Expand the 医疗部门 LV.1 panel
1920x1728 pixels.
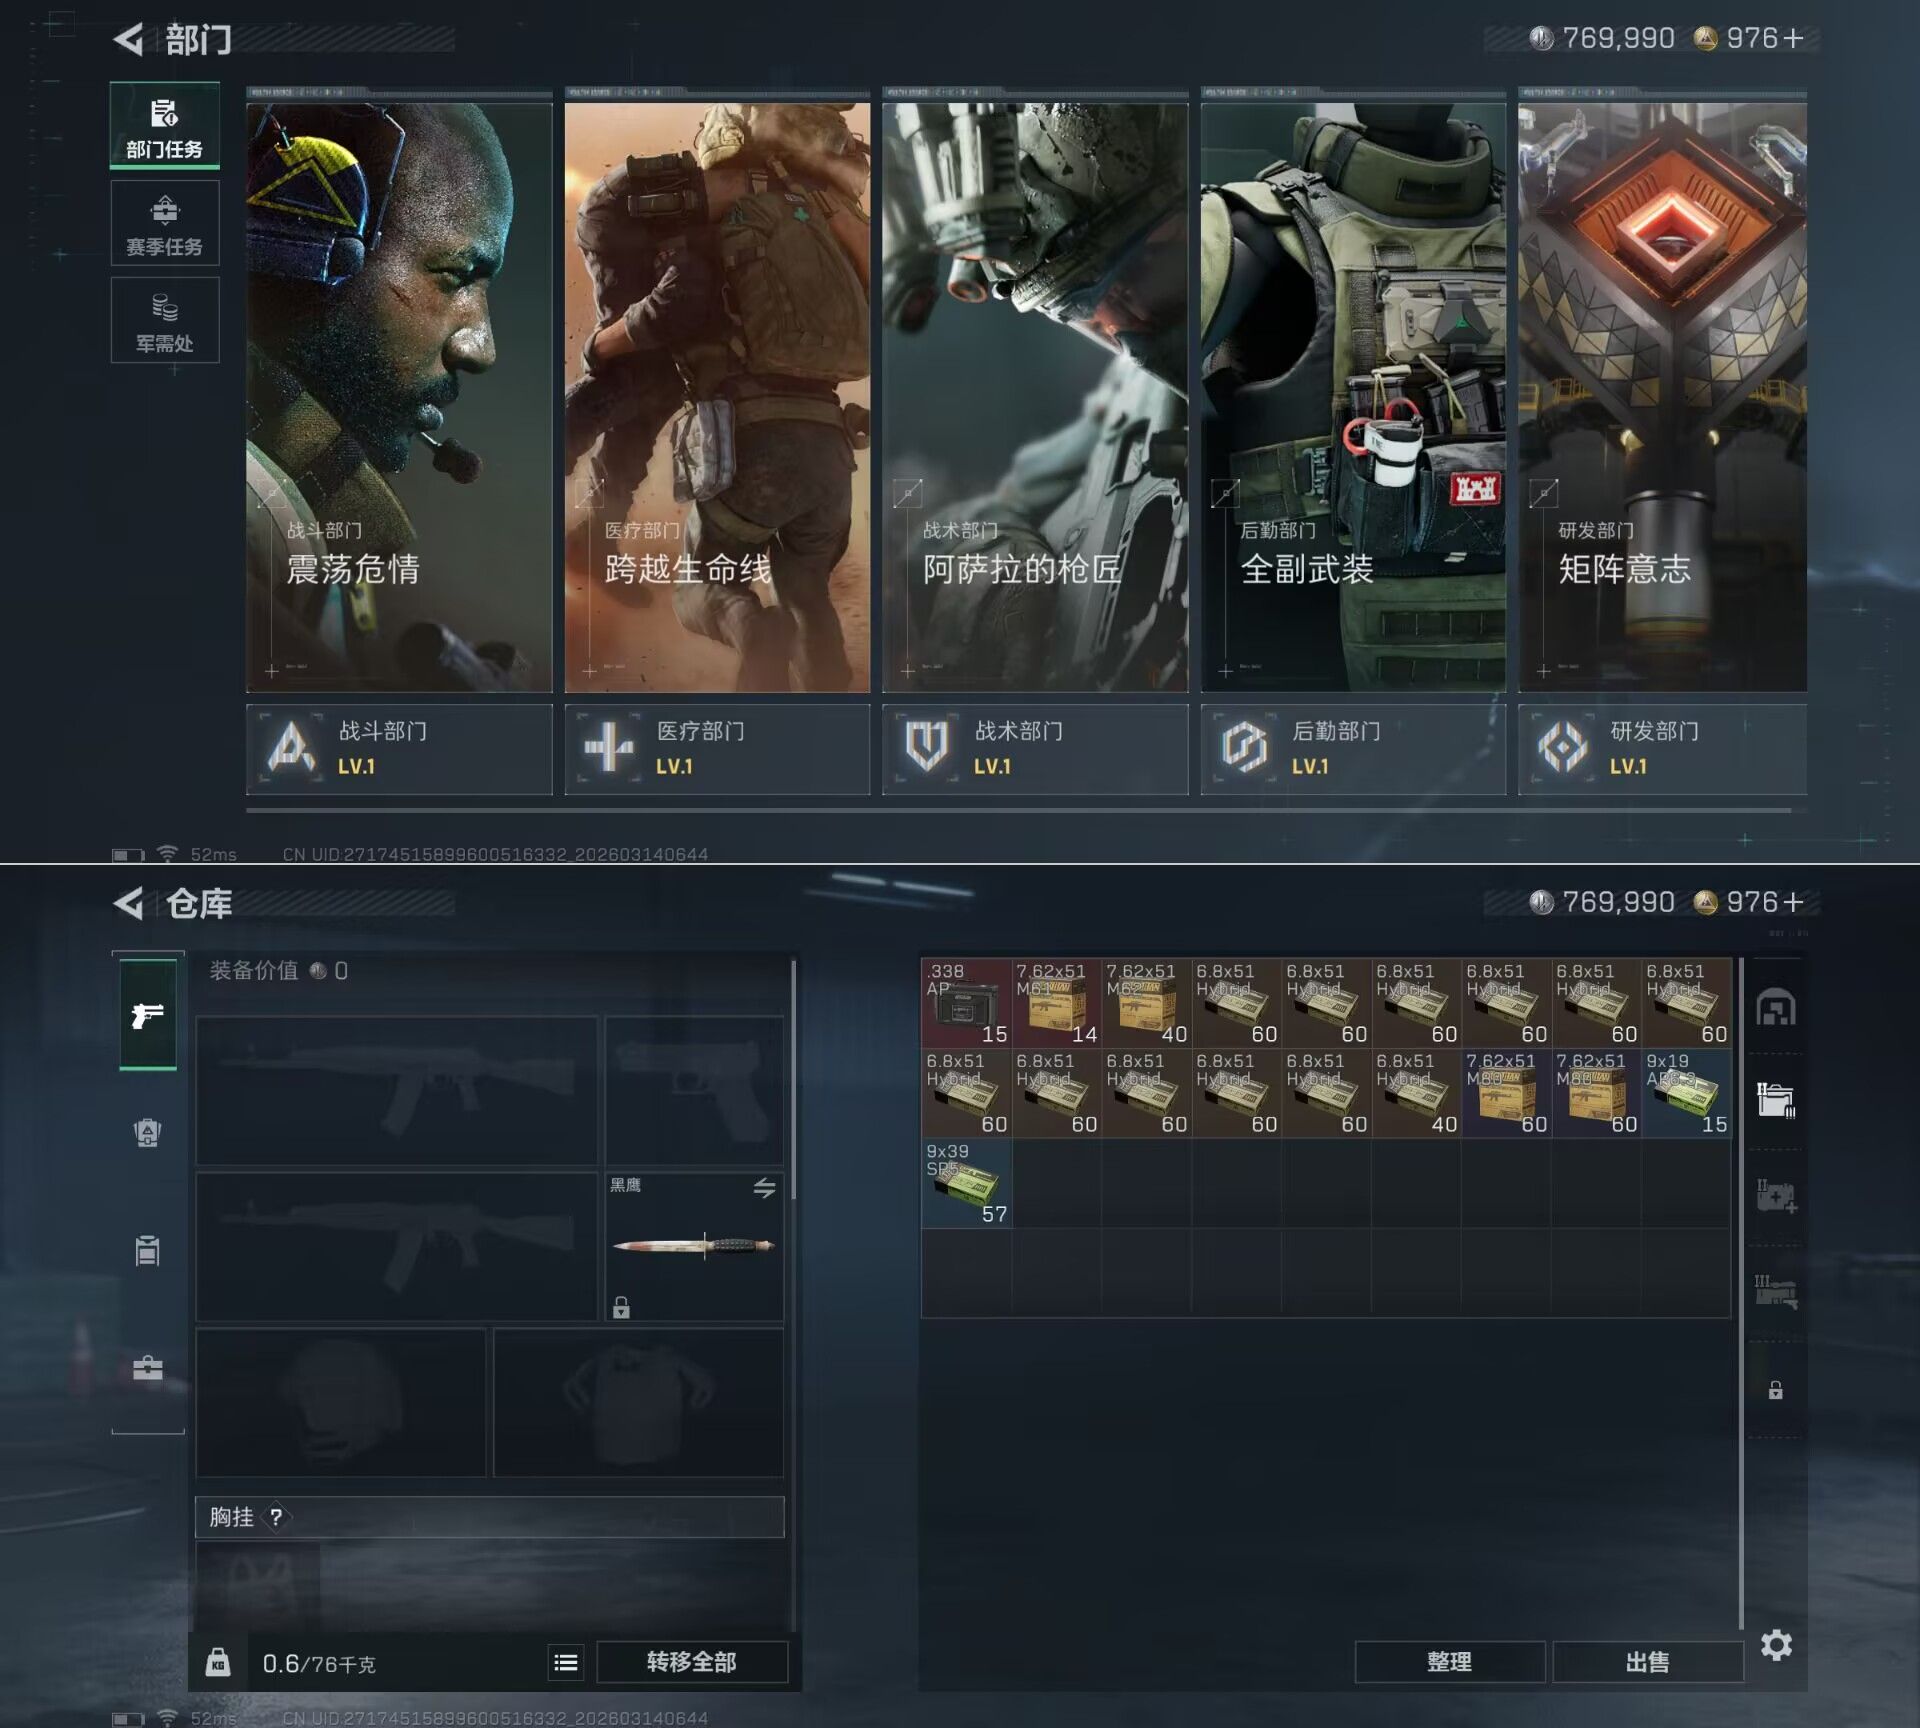click(717, 749)
